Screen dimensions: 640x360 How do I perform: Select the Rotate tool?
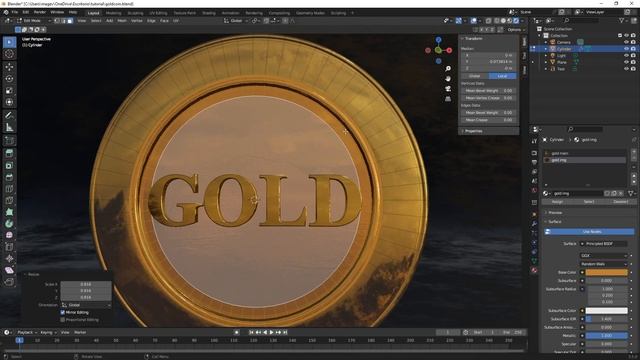coord(9,79)
